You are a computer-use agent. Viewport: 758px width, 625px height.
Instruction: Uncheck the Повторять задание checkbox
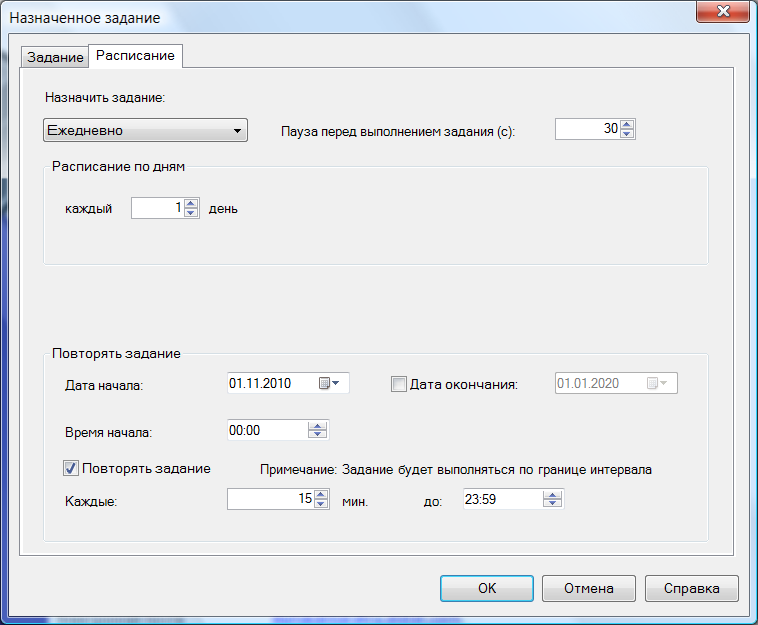[71, 468]
